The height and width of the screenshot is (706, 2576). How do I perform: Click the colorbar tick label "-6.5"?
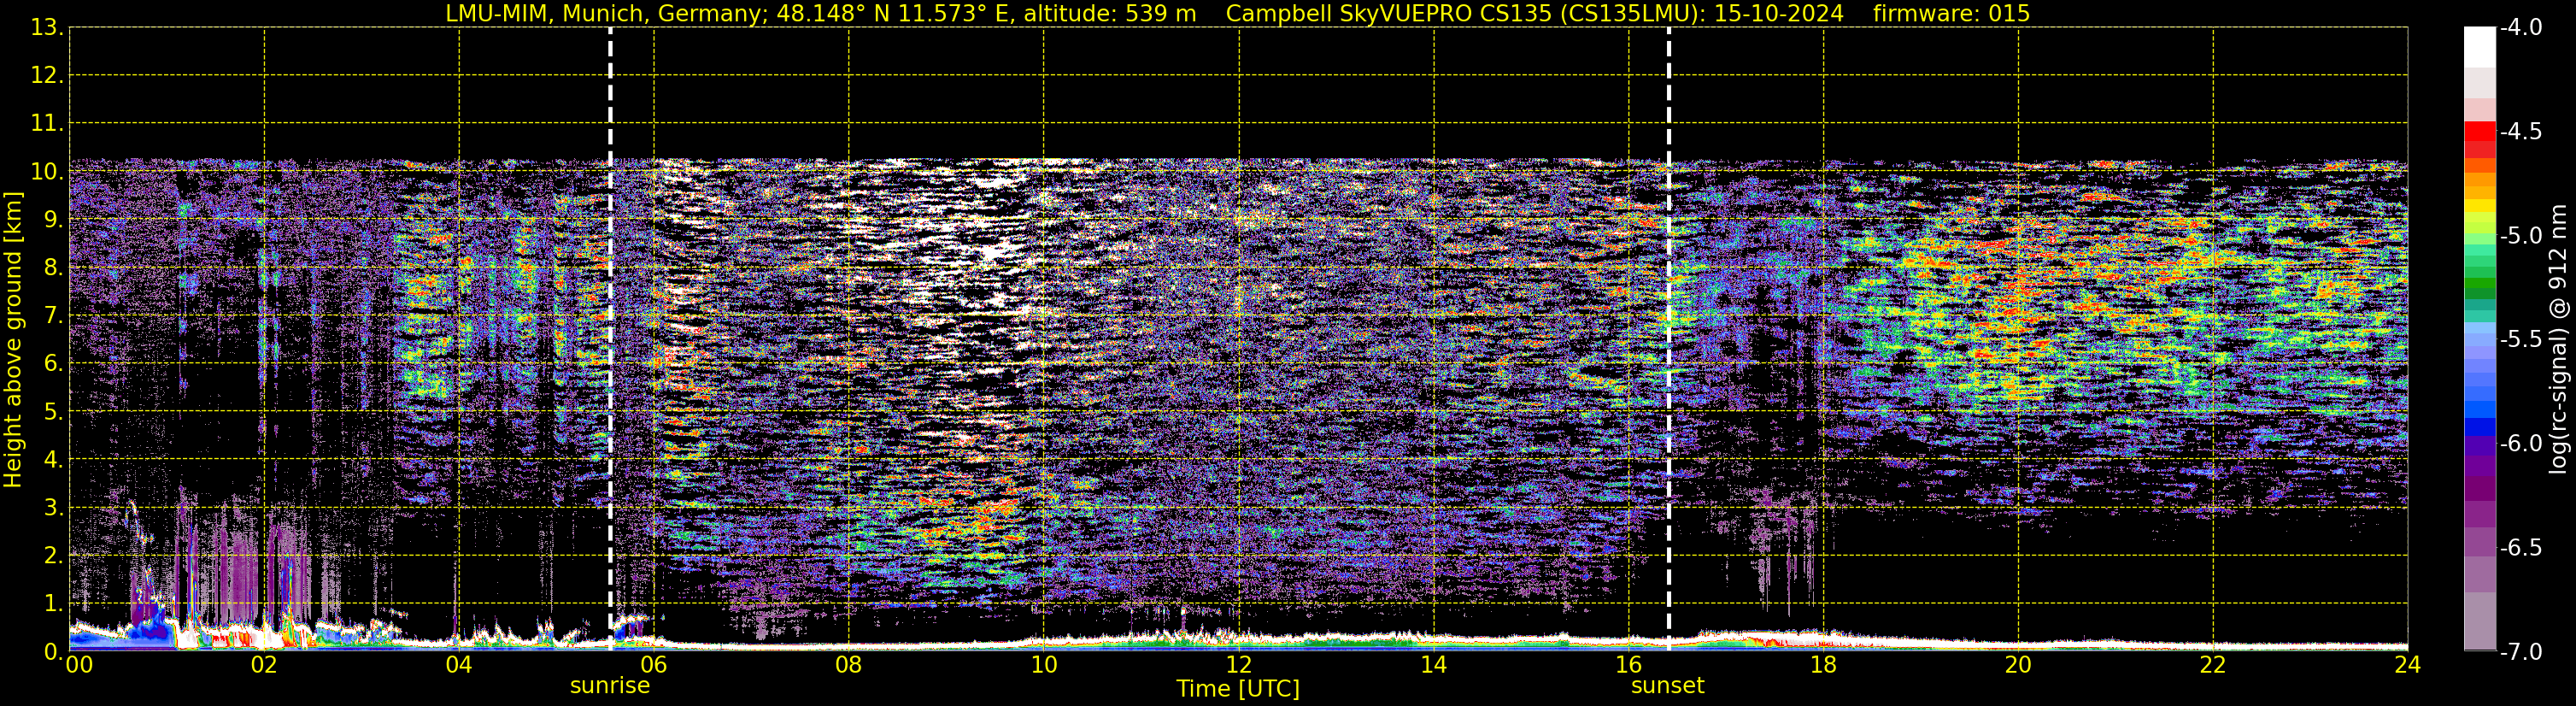coord(2520,548)
